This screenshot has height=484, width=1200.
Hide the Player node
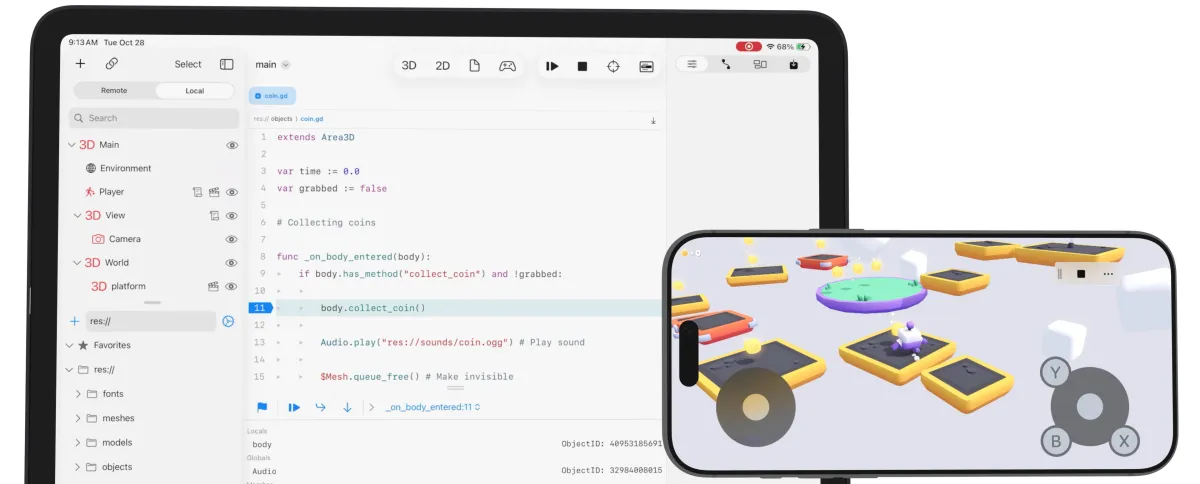(232, 192)
